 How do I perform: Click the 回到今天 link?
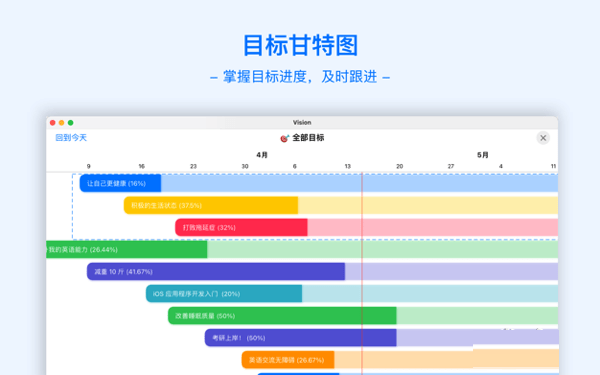(71, 138)
